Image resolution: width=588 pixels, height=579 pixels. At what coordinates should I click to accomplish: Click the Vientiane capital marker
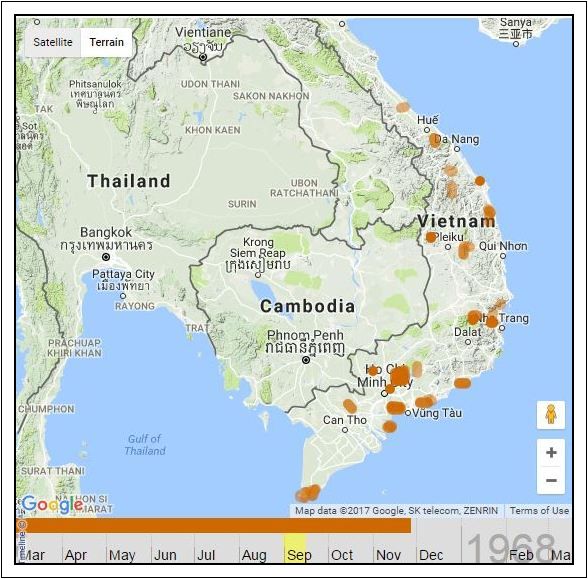coord(203,57)
